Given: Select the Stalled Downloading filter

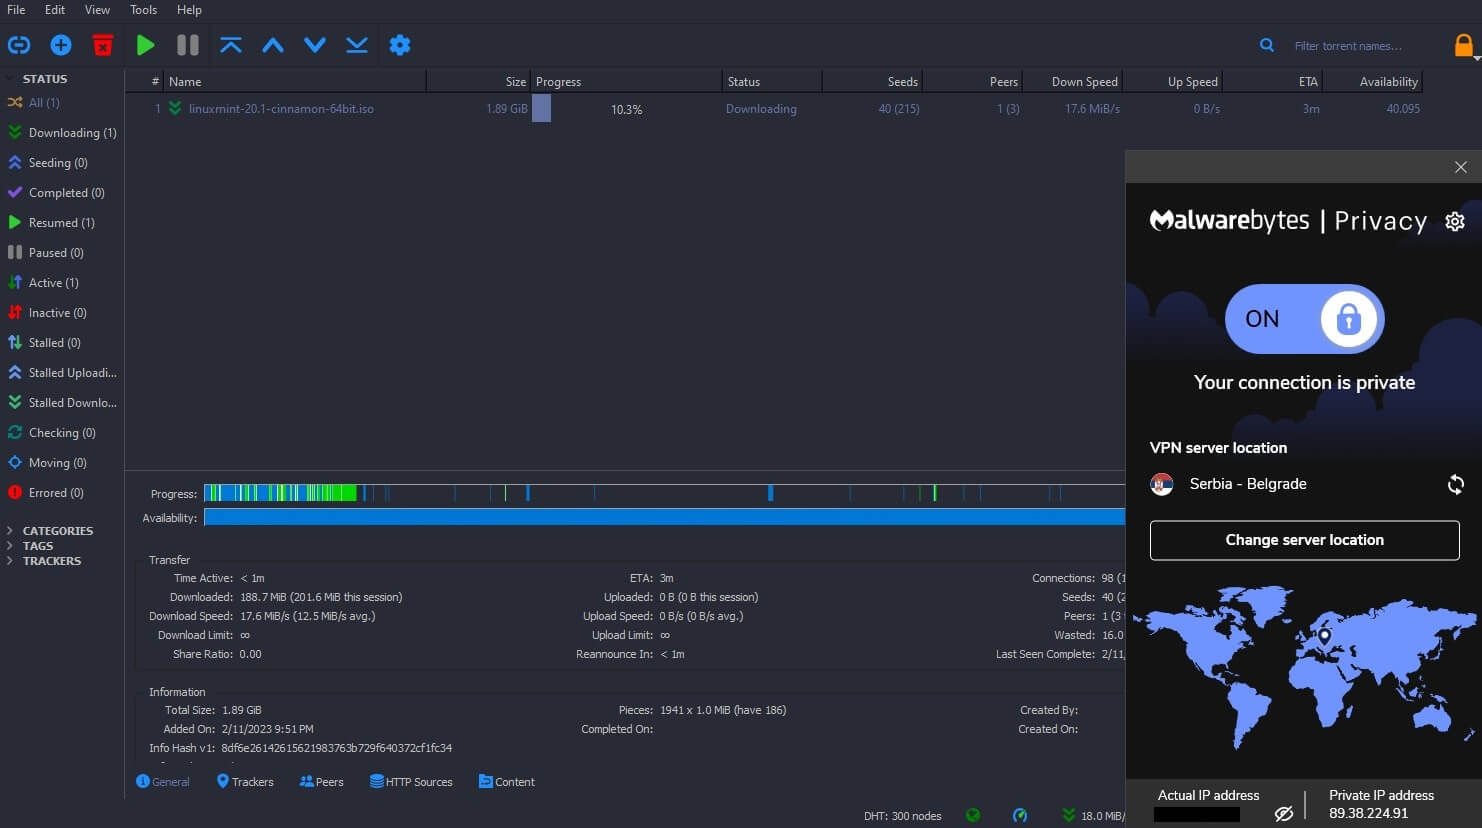Looking at the screenshot, I should (62, 402).
